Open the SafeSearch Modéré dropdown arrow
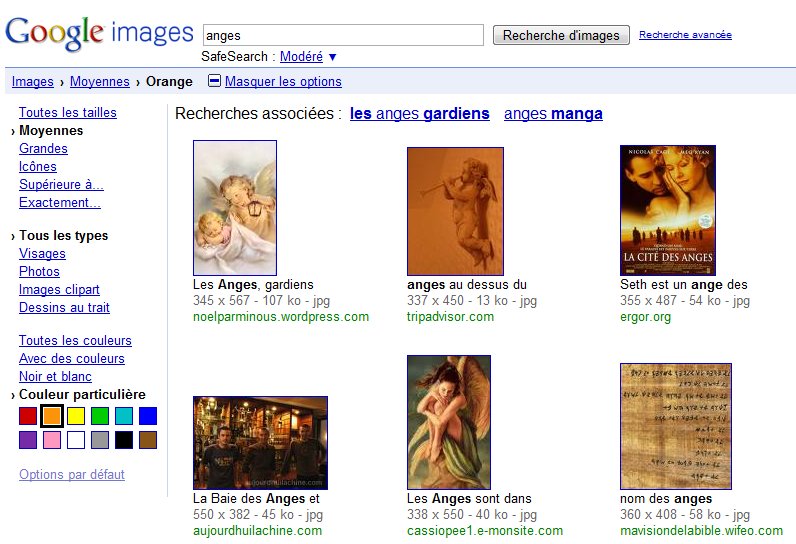Viewport: 796px width, 544px height. click(x=333, y=57)
